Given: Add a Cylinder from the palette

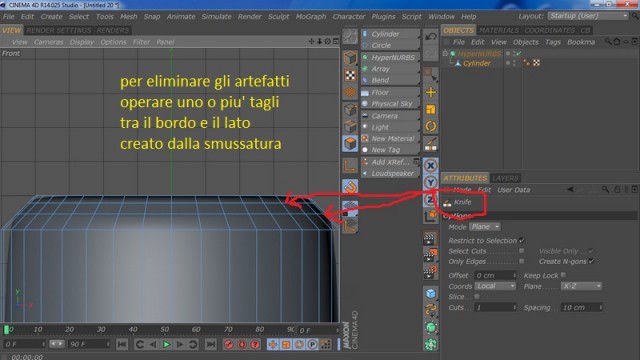Looking at the screenshot, I should coord(390,34).
